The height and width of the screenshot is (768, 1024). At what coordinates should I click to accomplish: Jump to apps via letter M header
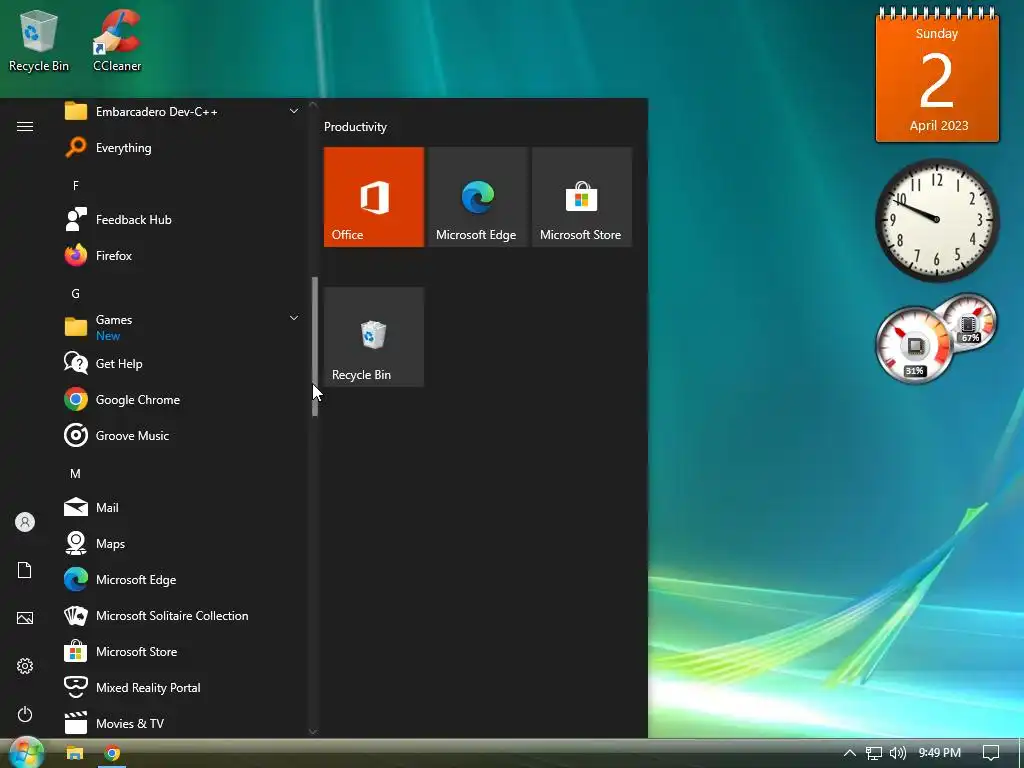76,474
